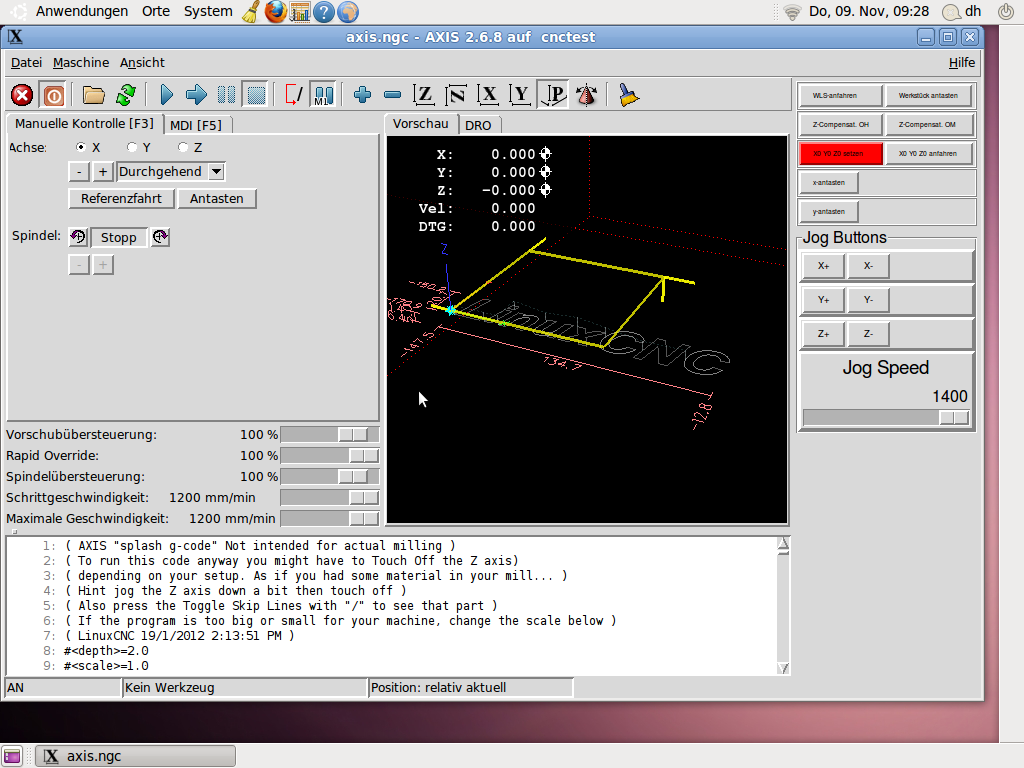Toggle rotate view mode cone icon

coord(586,95)
